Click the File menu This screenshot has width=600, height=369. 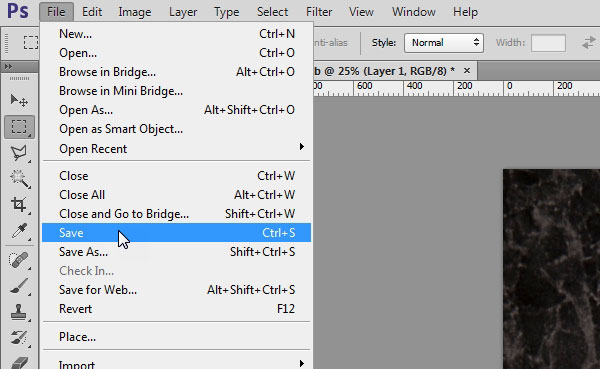click(56, 12)
